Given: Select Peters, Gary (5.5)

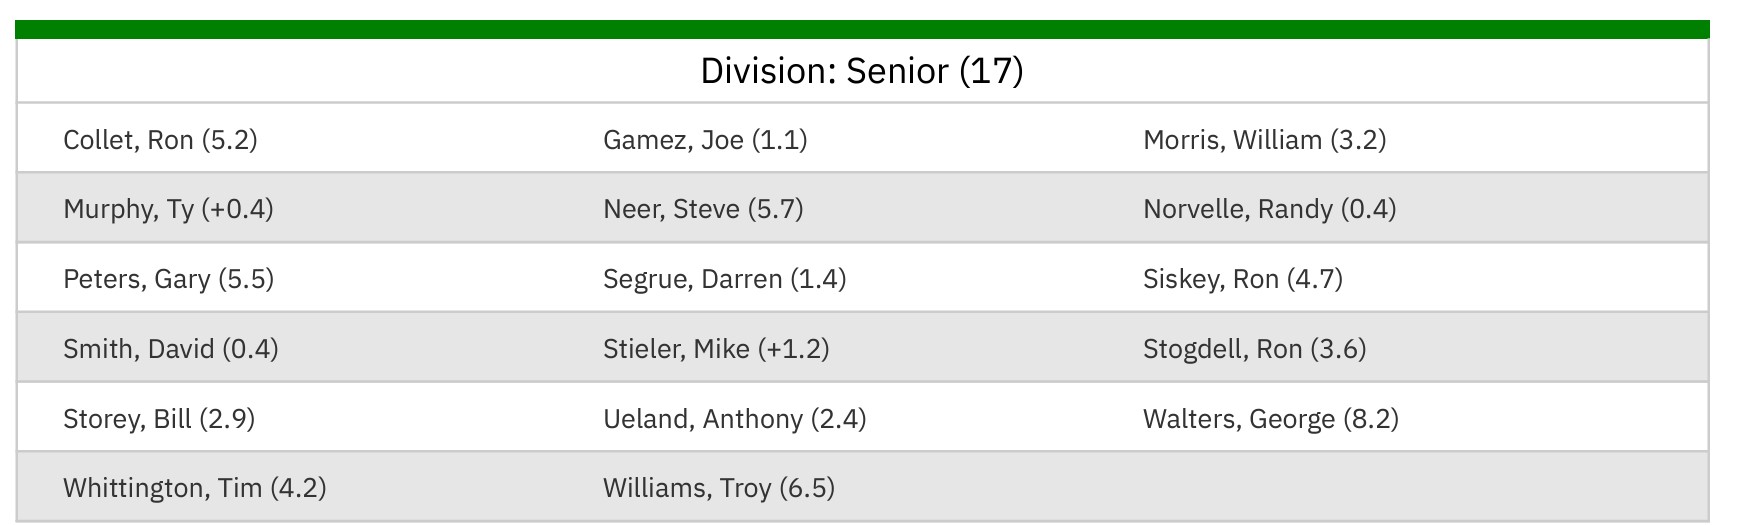Looking at the screenshot, I should [x=168, y=278].
